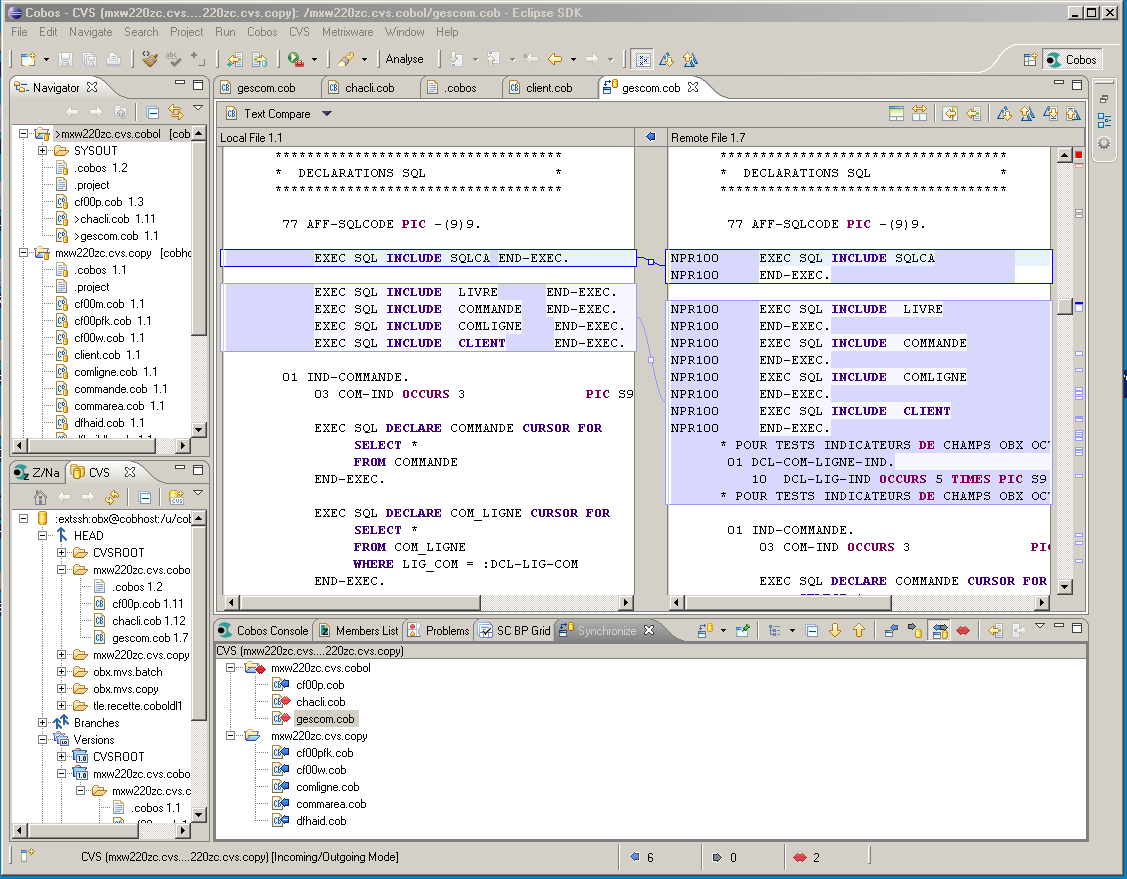Click the blue arrow between Local and Remote headers
This screenshot has width=1127, height=879.
click(x=650, y=137)
